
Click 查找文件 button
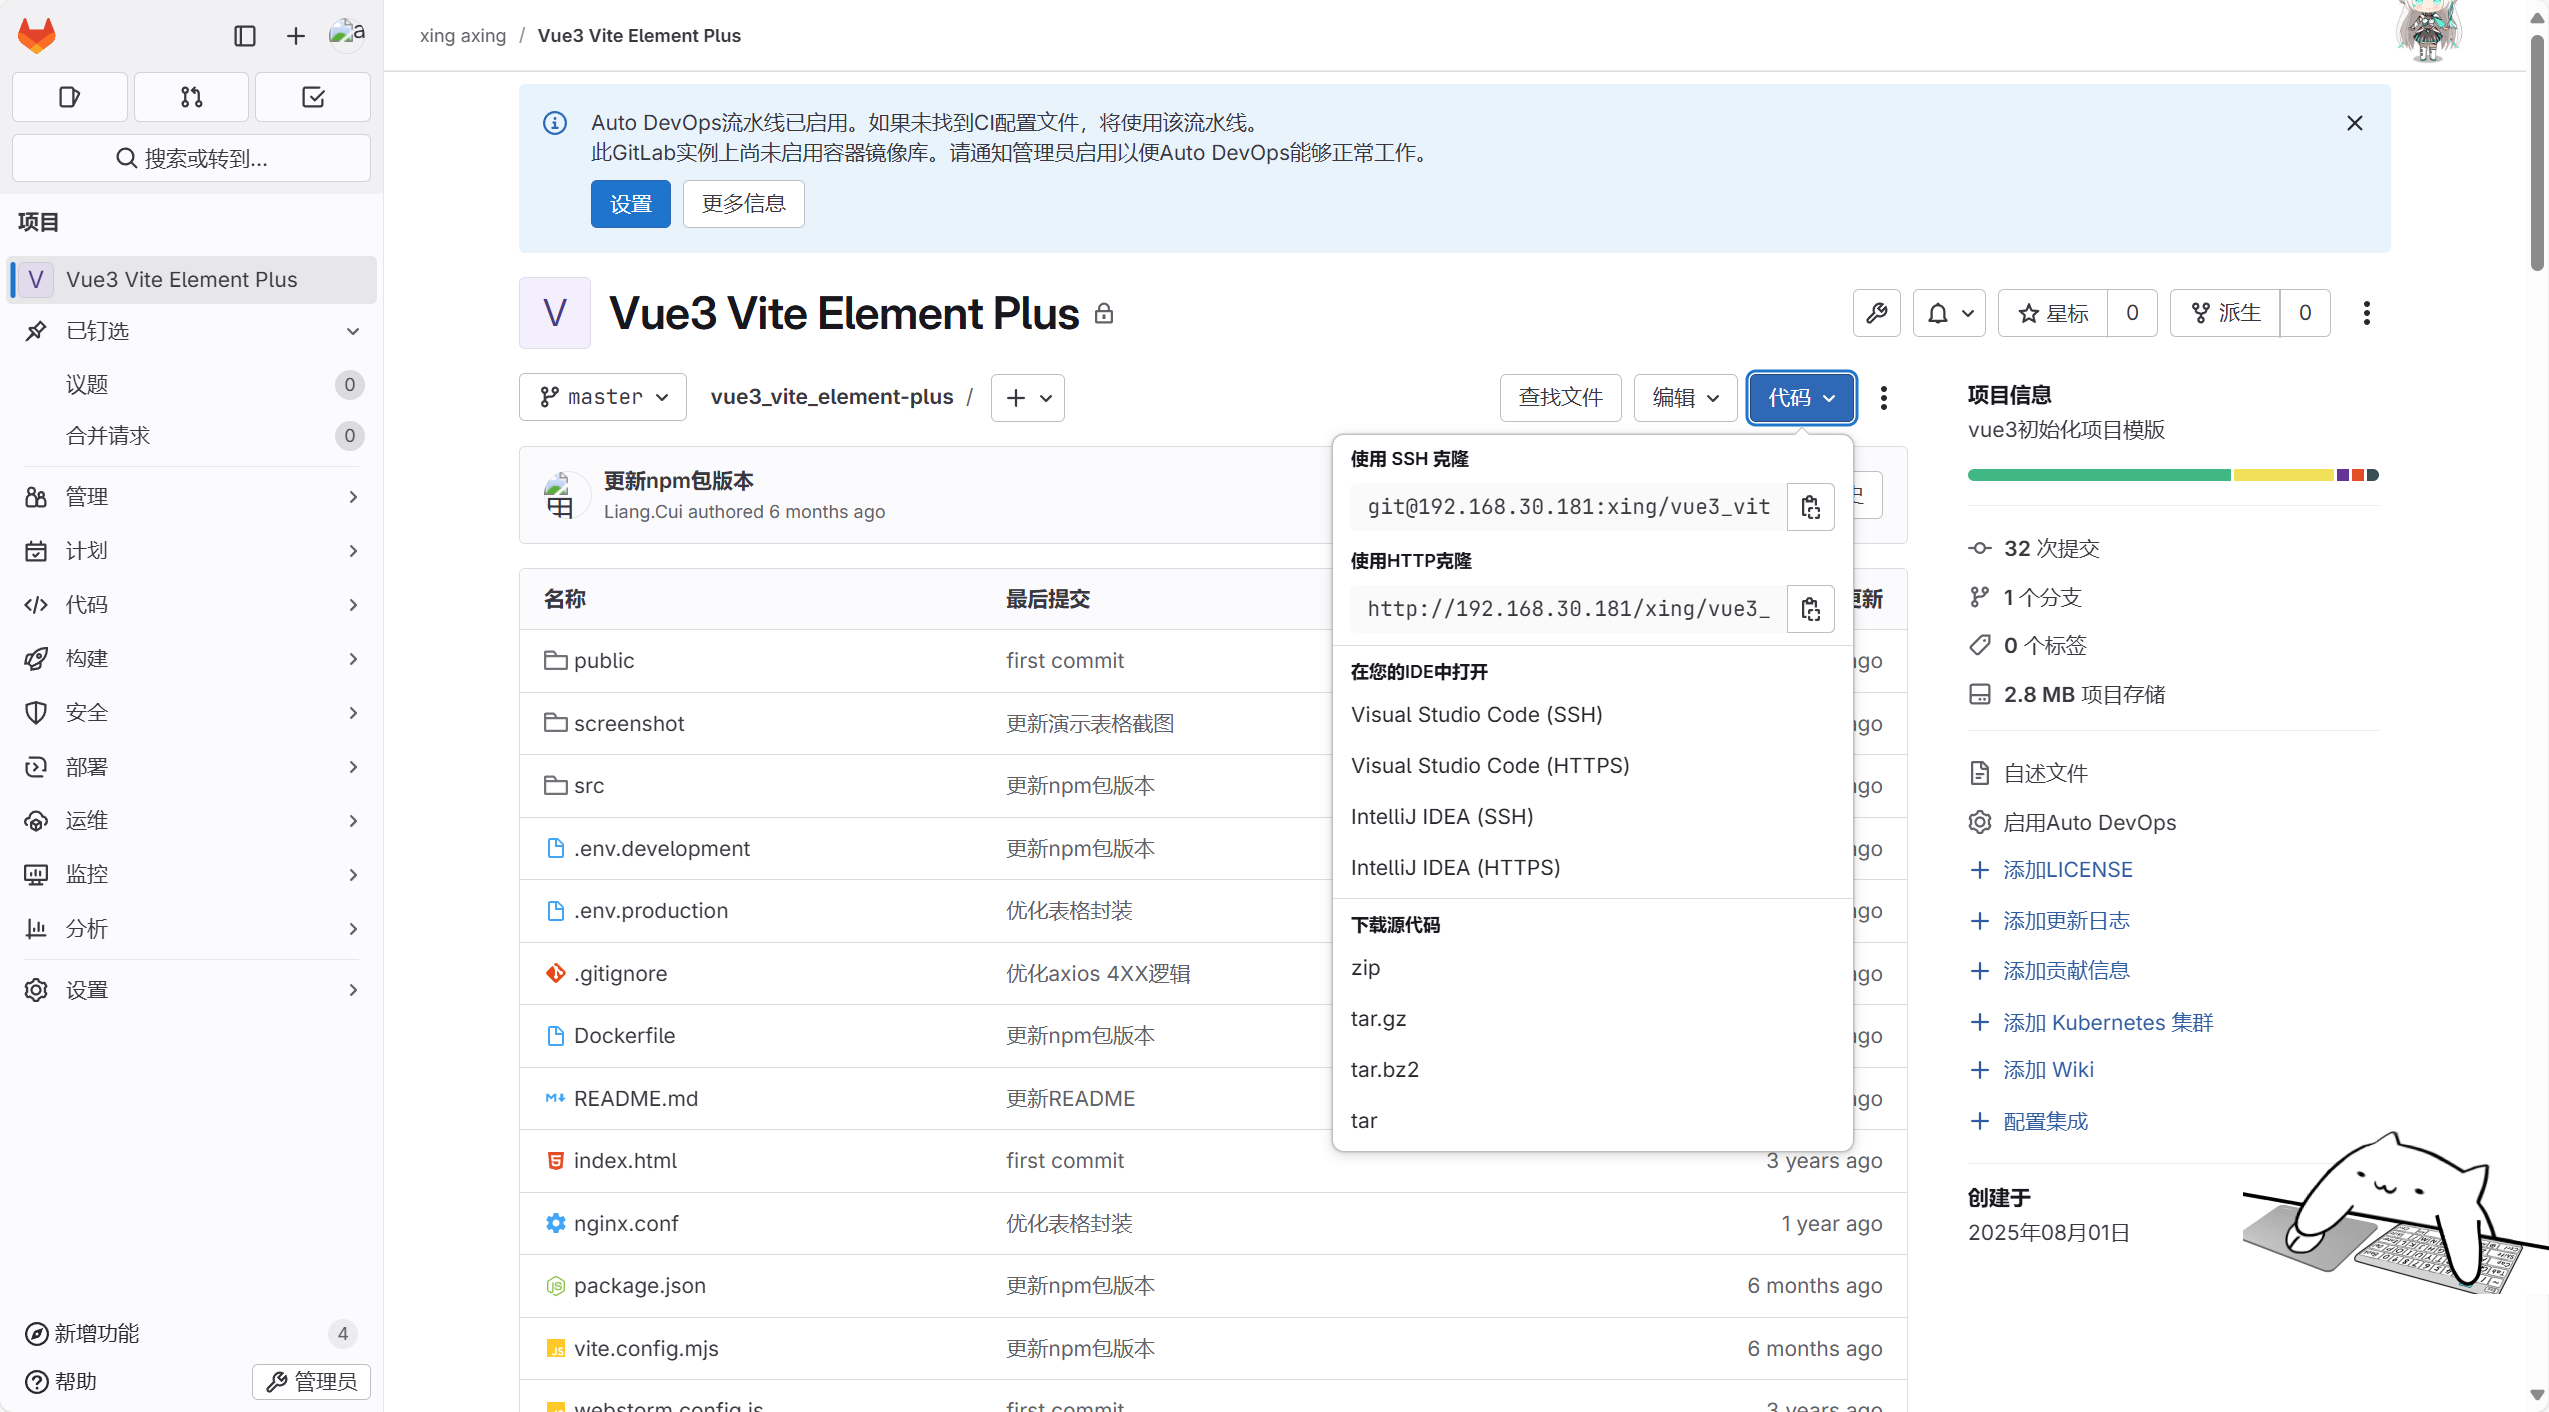coord(1561,398)
